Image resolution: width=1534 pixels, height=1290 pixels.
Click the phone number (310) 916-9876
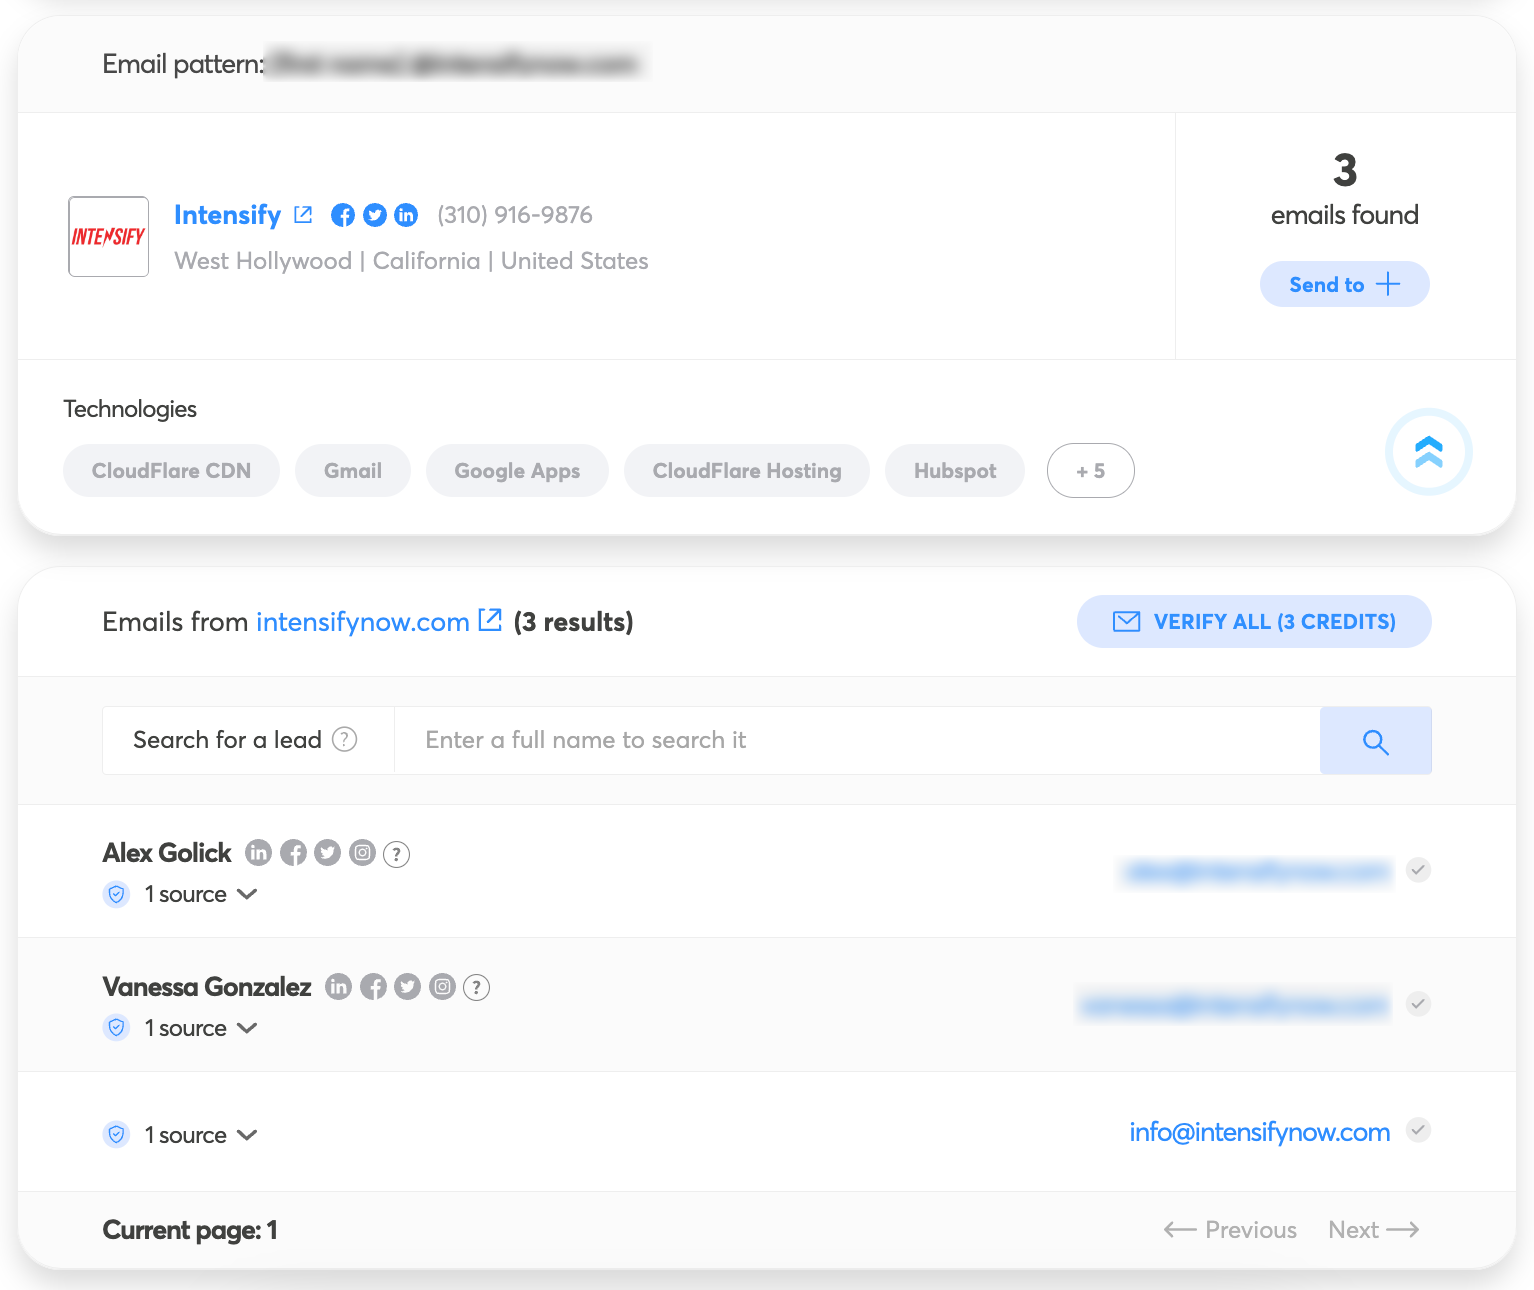pos(515,215)
